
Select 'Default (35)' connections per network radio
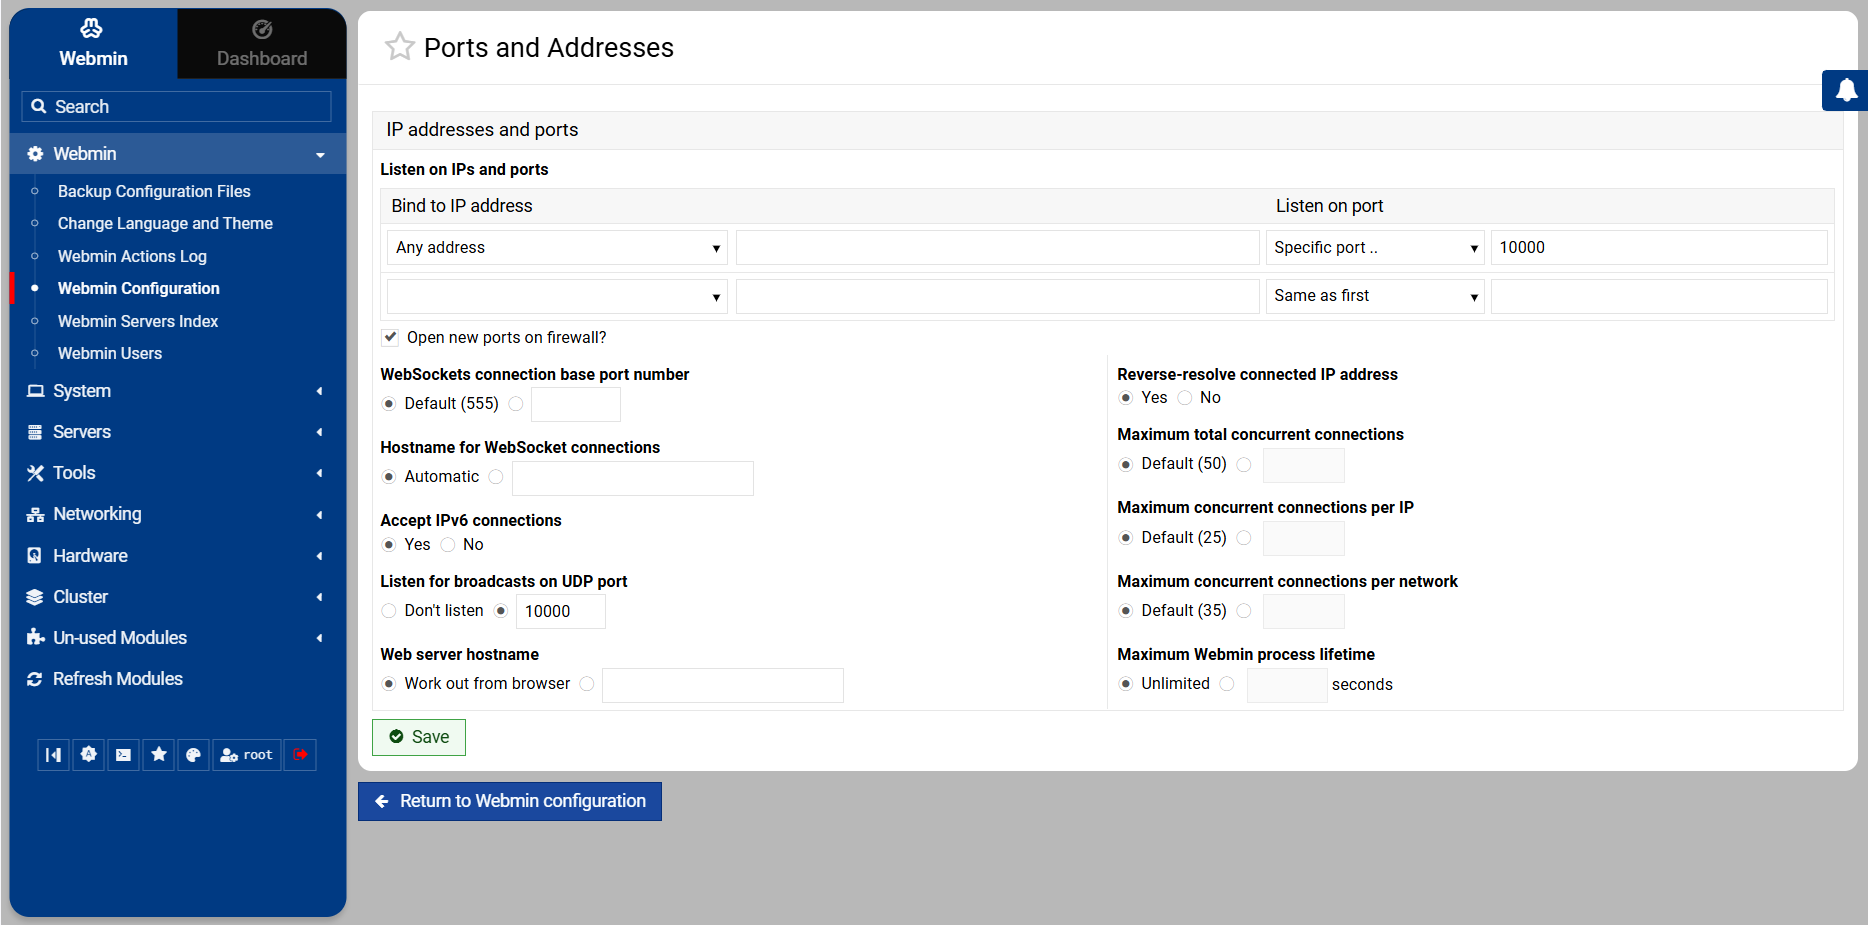1126,611
